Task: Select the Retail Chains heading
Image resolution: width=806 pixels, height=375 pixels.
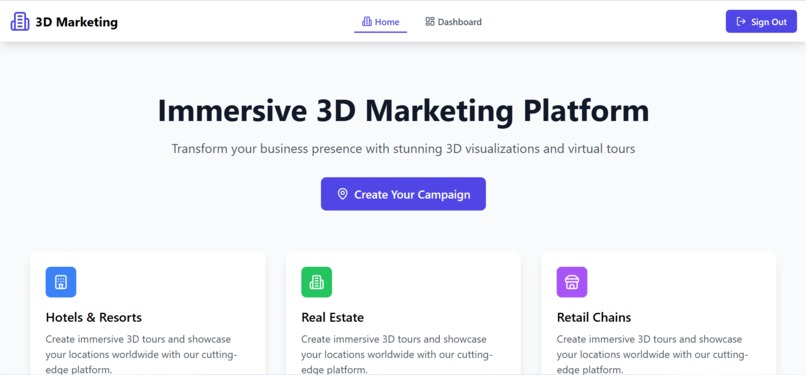Action: click(x=594, y=317)
